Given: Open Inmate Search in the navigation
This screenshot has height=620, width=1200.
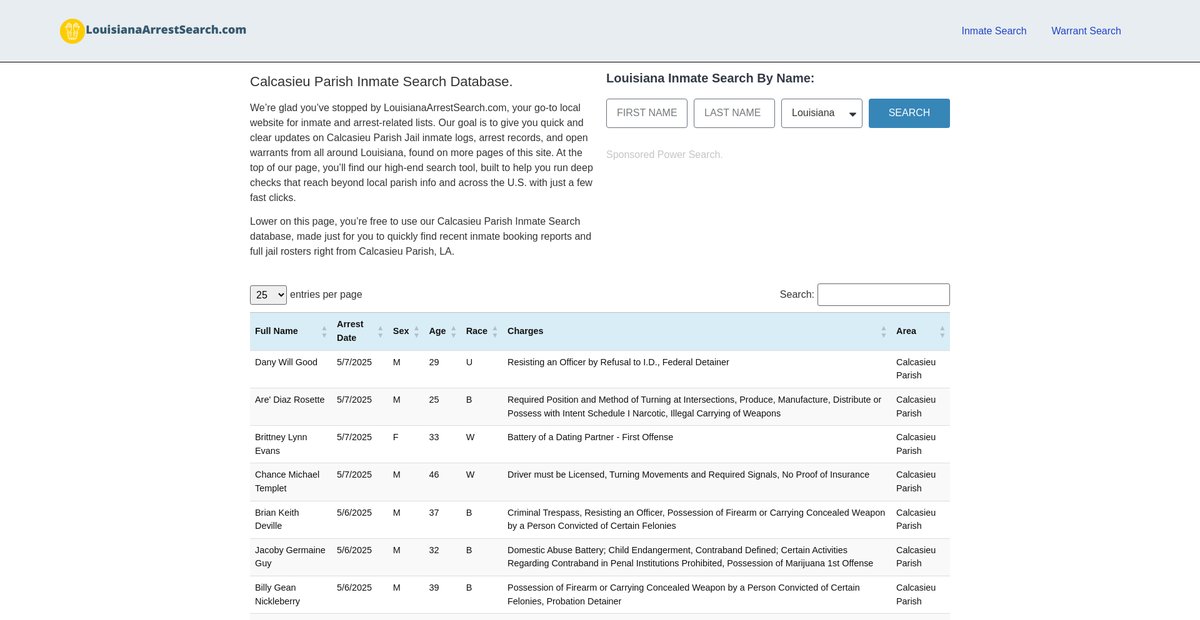Looking at the screenshot, I should coord(993,31).
